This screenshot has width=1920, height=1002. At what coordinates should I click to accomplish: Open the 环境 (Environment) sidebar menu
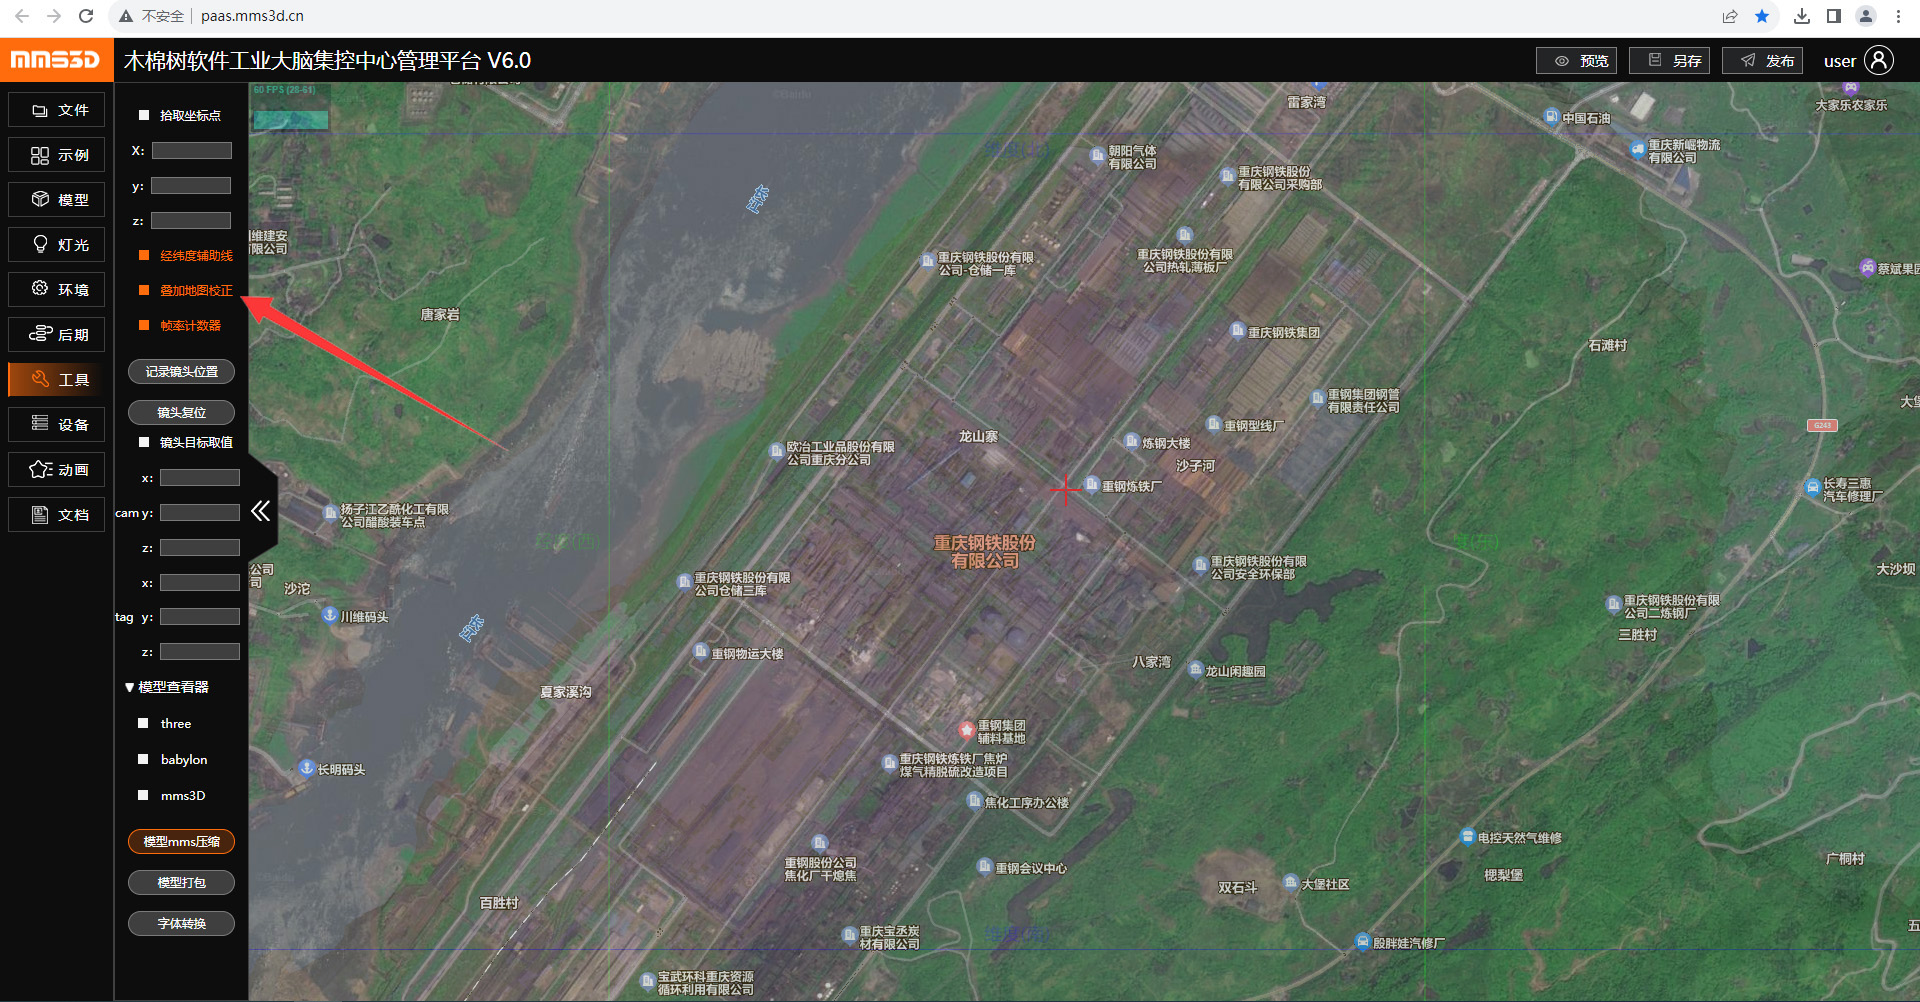[56, 290]
